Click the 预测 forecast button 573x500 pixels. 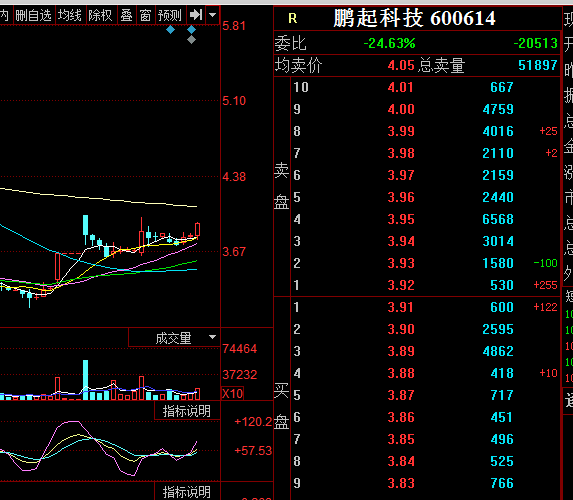(170, 15)
